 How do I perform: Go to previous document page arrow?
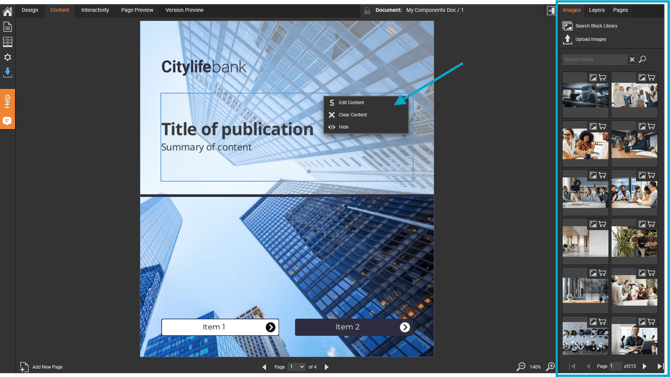coord(264,367)
